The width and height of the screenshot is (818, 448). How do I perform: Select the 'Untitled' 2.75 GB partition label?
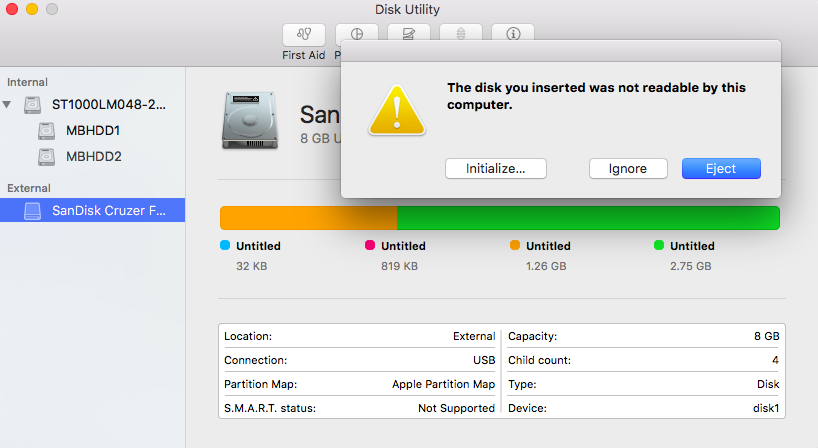(692, 246)
